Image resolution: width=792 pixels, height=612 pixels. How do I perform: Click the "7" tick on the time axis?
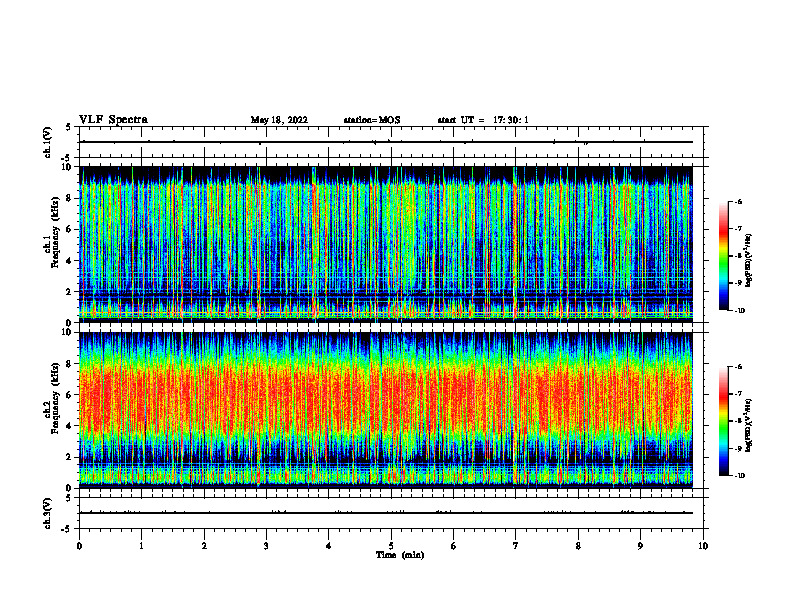pyautogui.click(x=516, y=546)
